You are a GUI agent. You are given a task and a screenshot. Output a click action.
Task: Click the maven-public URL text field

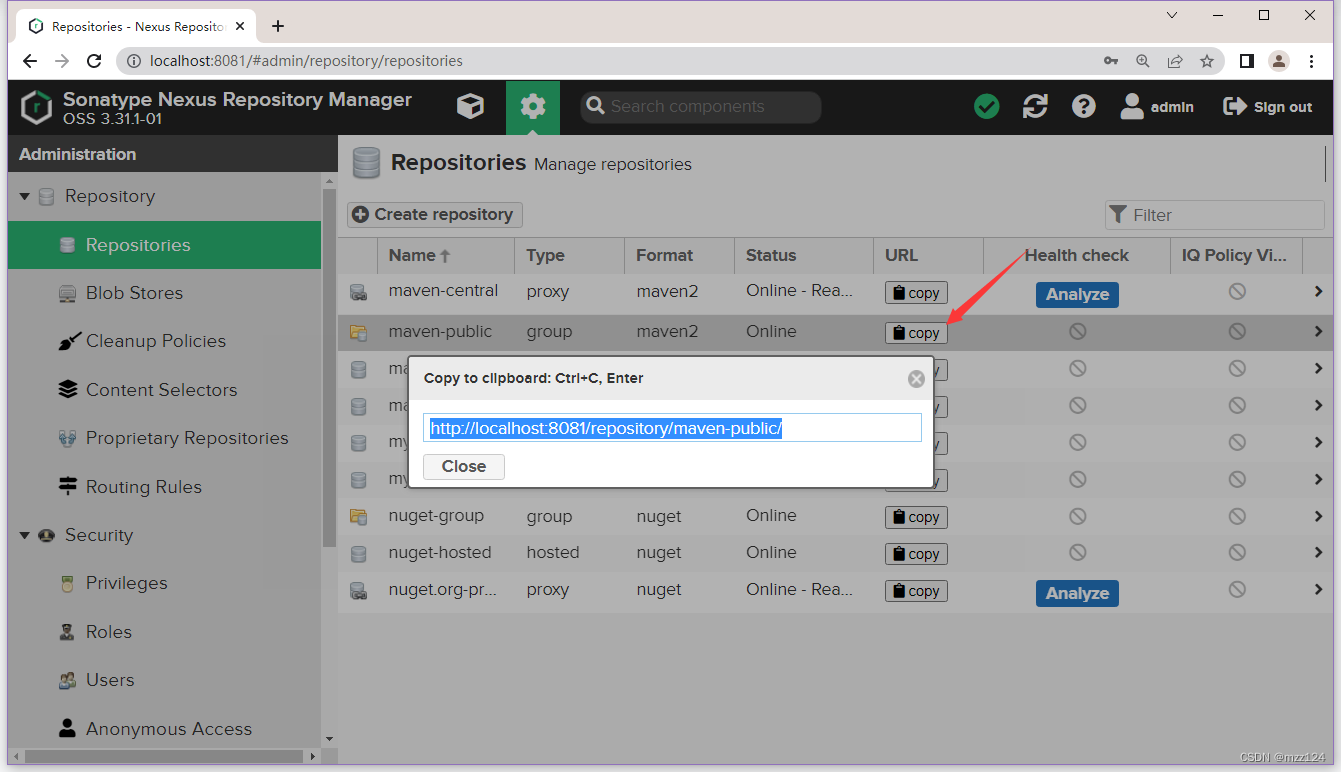tap(672, 428)
